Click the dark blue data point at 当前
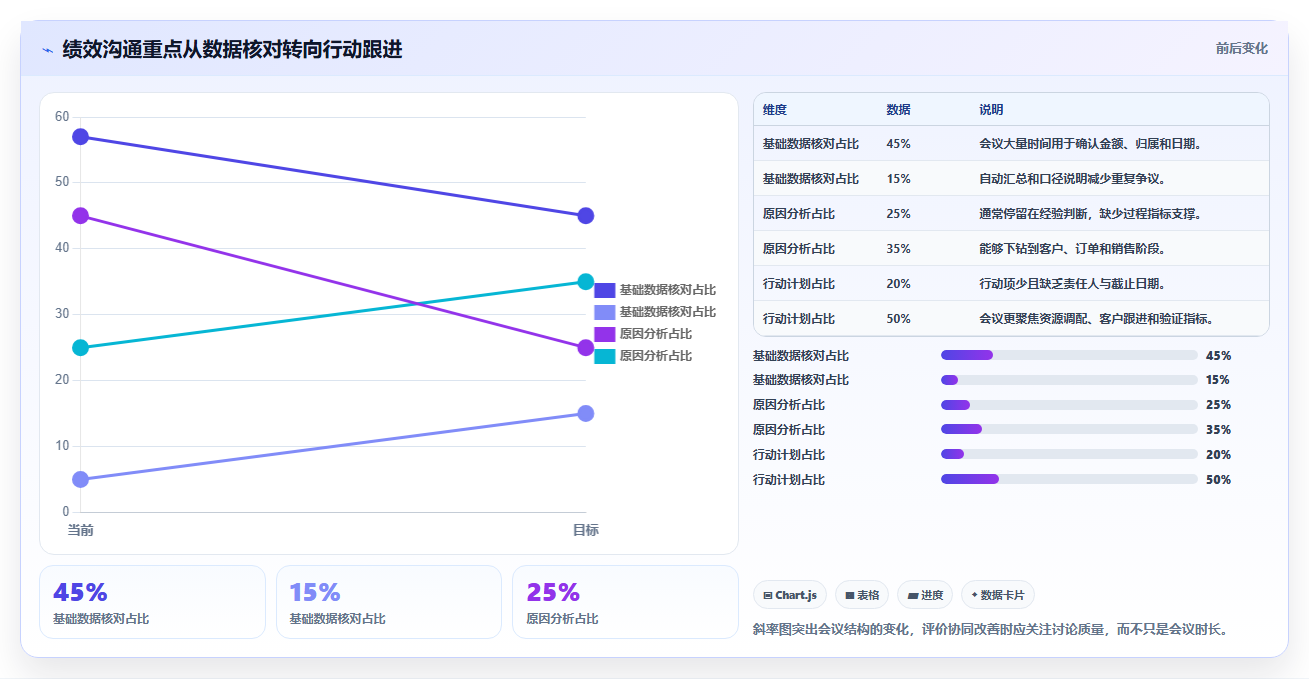 (x=81, y=137)
